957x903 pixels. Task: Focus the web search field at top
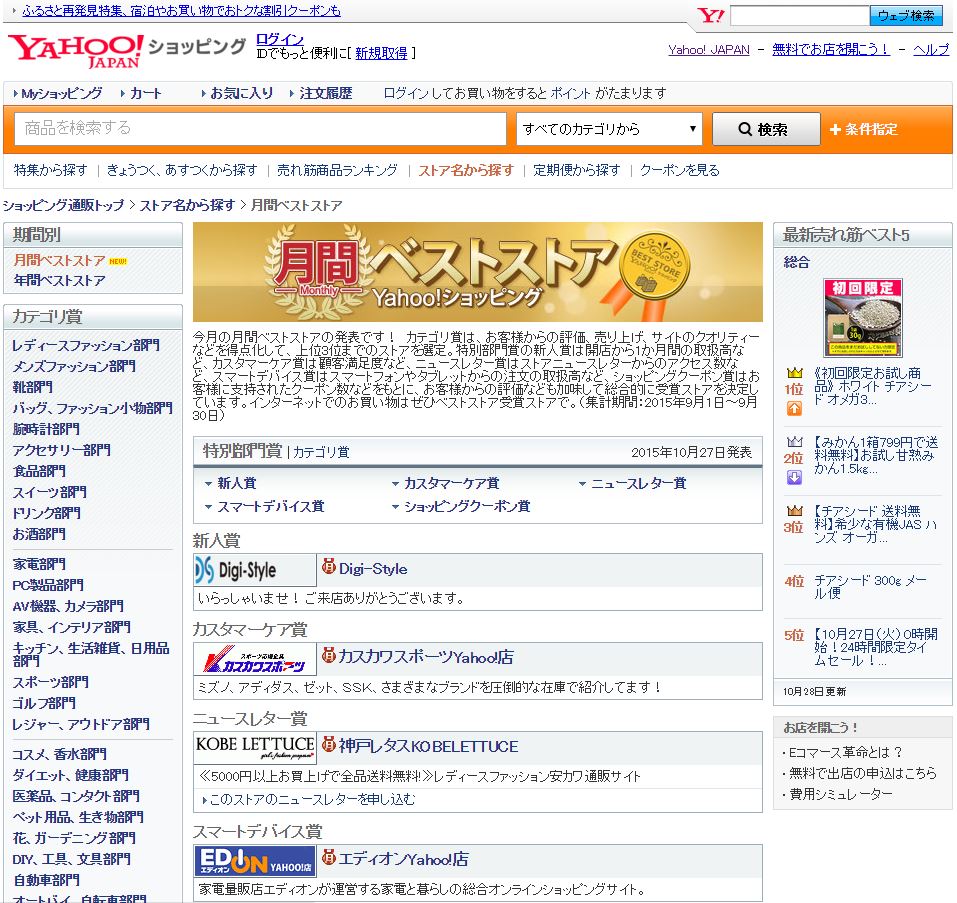point(800,15)
